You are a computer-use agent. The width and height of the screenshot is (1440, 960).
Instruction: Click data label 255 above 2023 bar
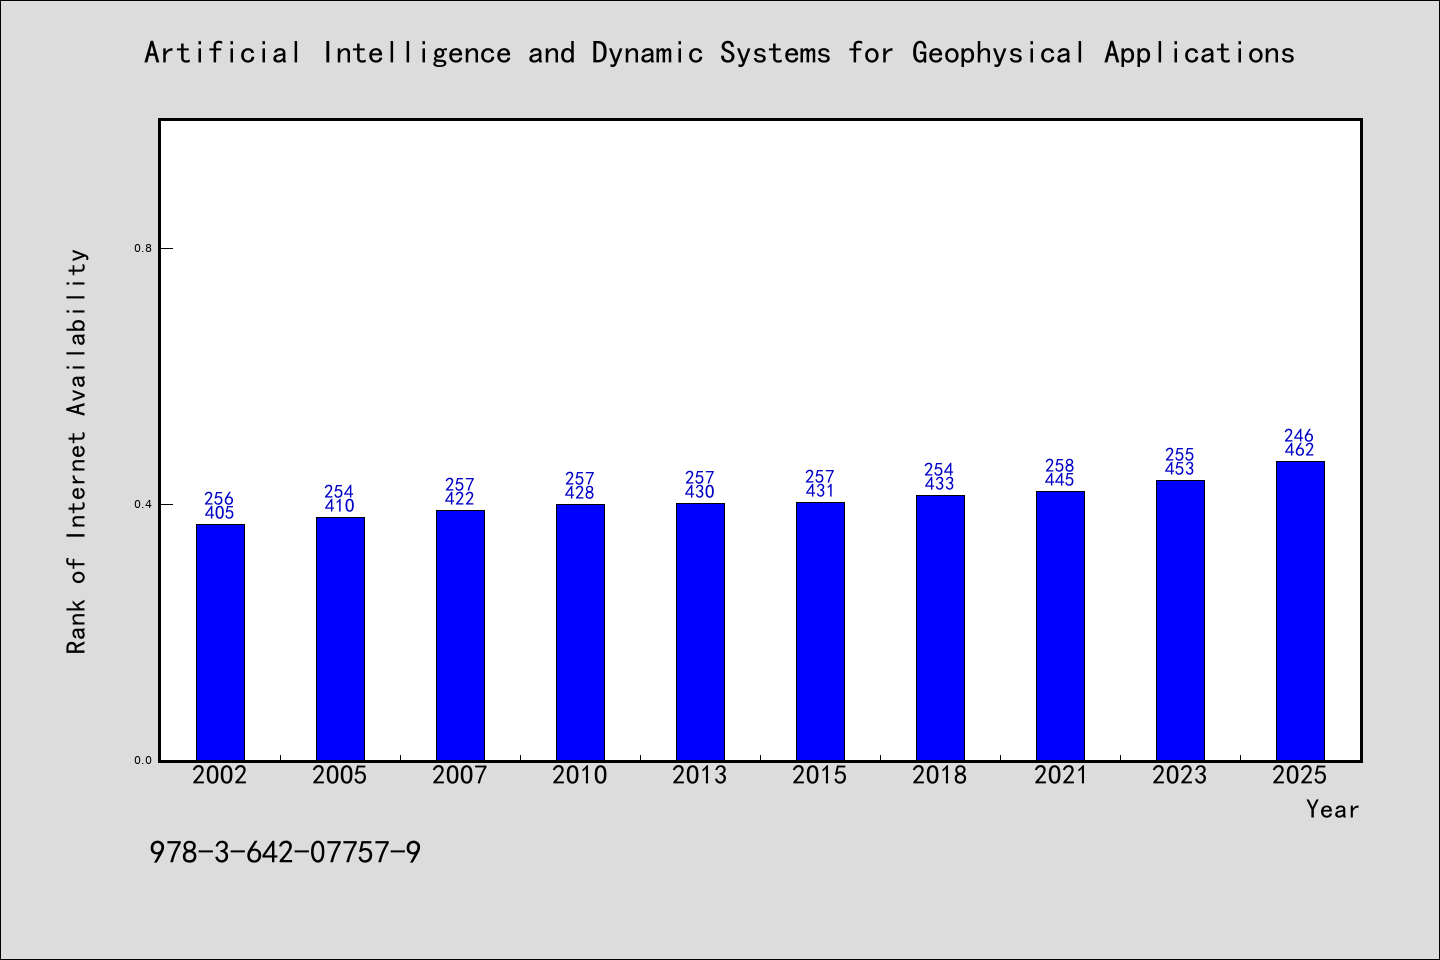coord(1180,455)
